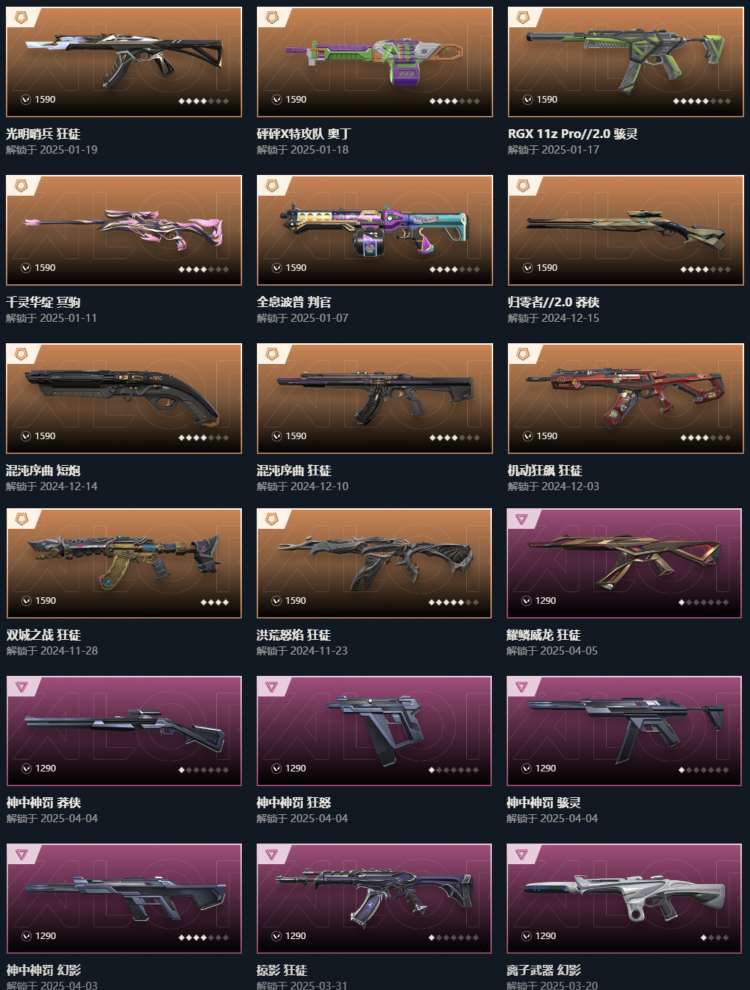Click upgrade level dots on RGX 11z Pro card
The height and width of the screenshot is (990, 750).
coord(701,100)
